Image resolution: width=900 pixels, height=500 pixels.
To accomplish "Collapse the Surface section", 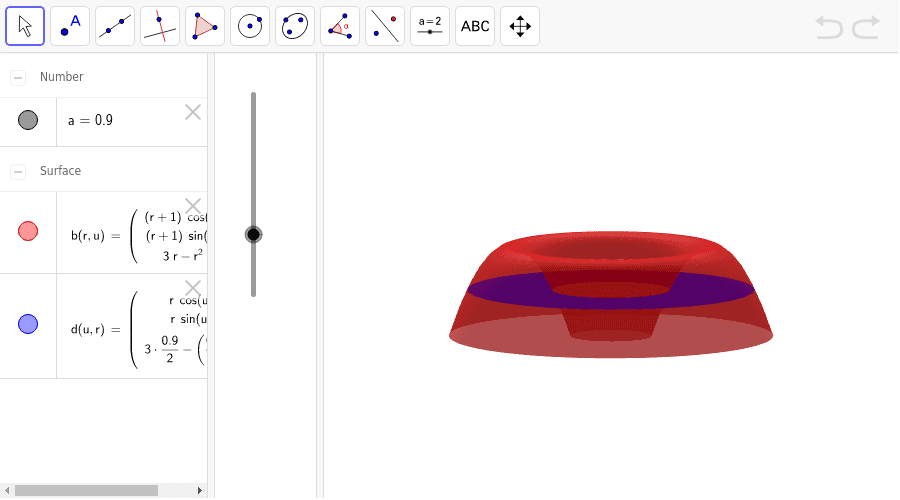I will tap(18, 171).
